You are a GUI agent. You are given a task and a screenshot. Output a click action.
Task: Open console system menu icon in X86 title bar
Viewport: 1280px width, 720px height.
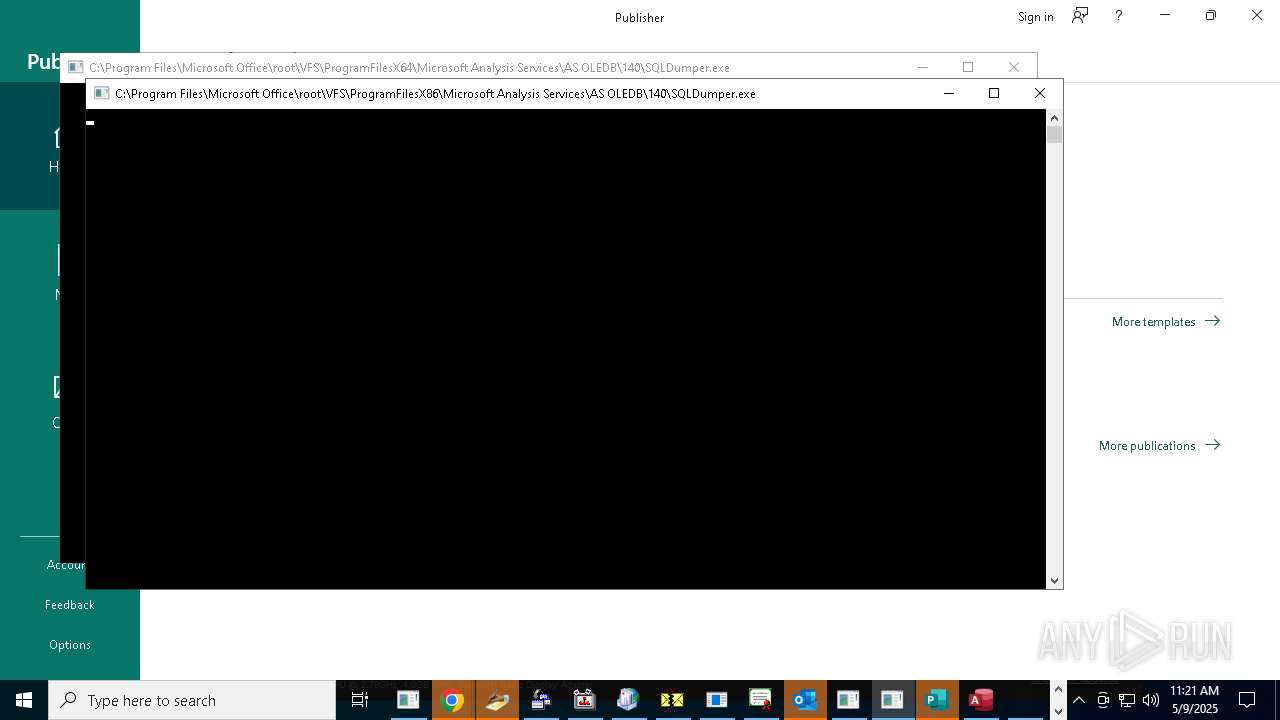101,93
